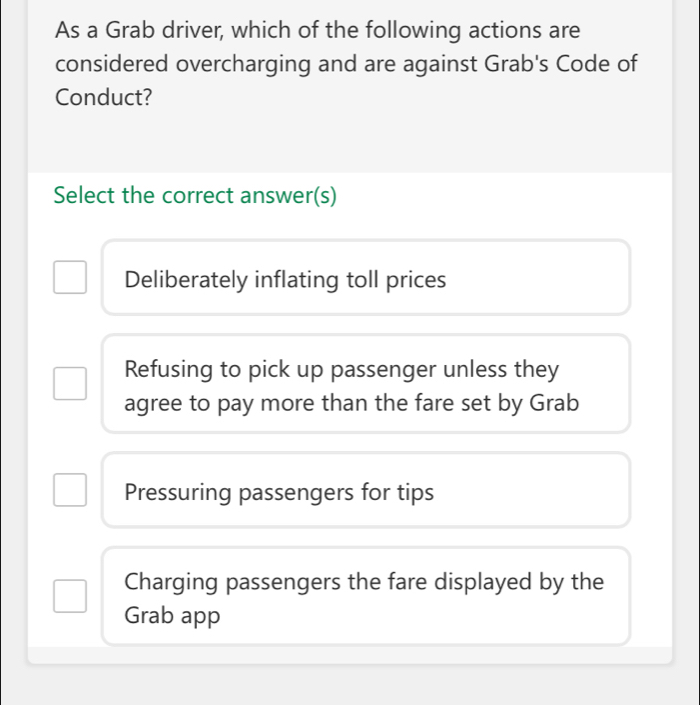Click the "Grab app" text in last option

pyautogui.click(x=171, y=616)
